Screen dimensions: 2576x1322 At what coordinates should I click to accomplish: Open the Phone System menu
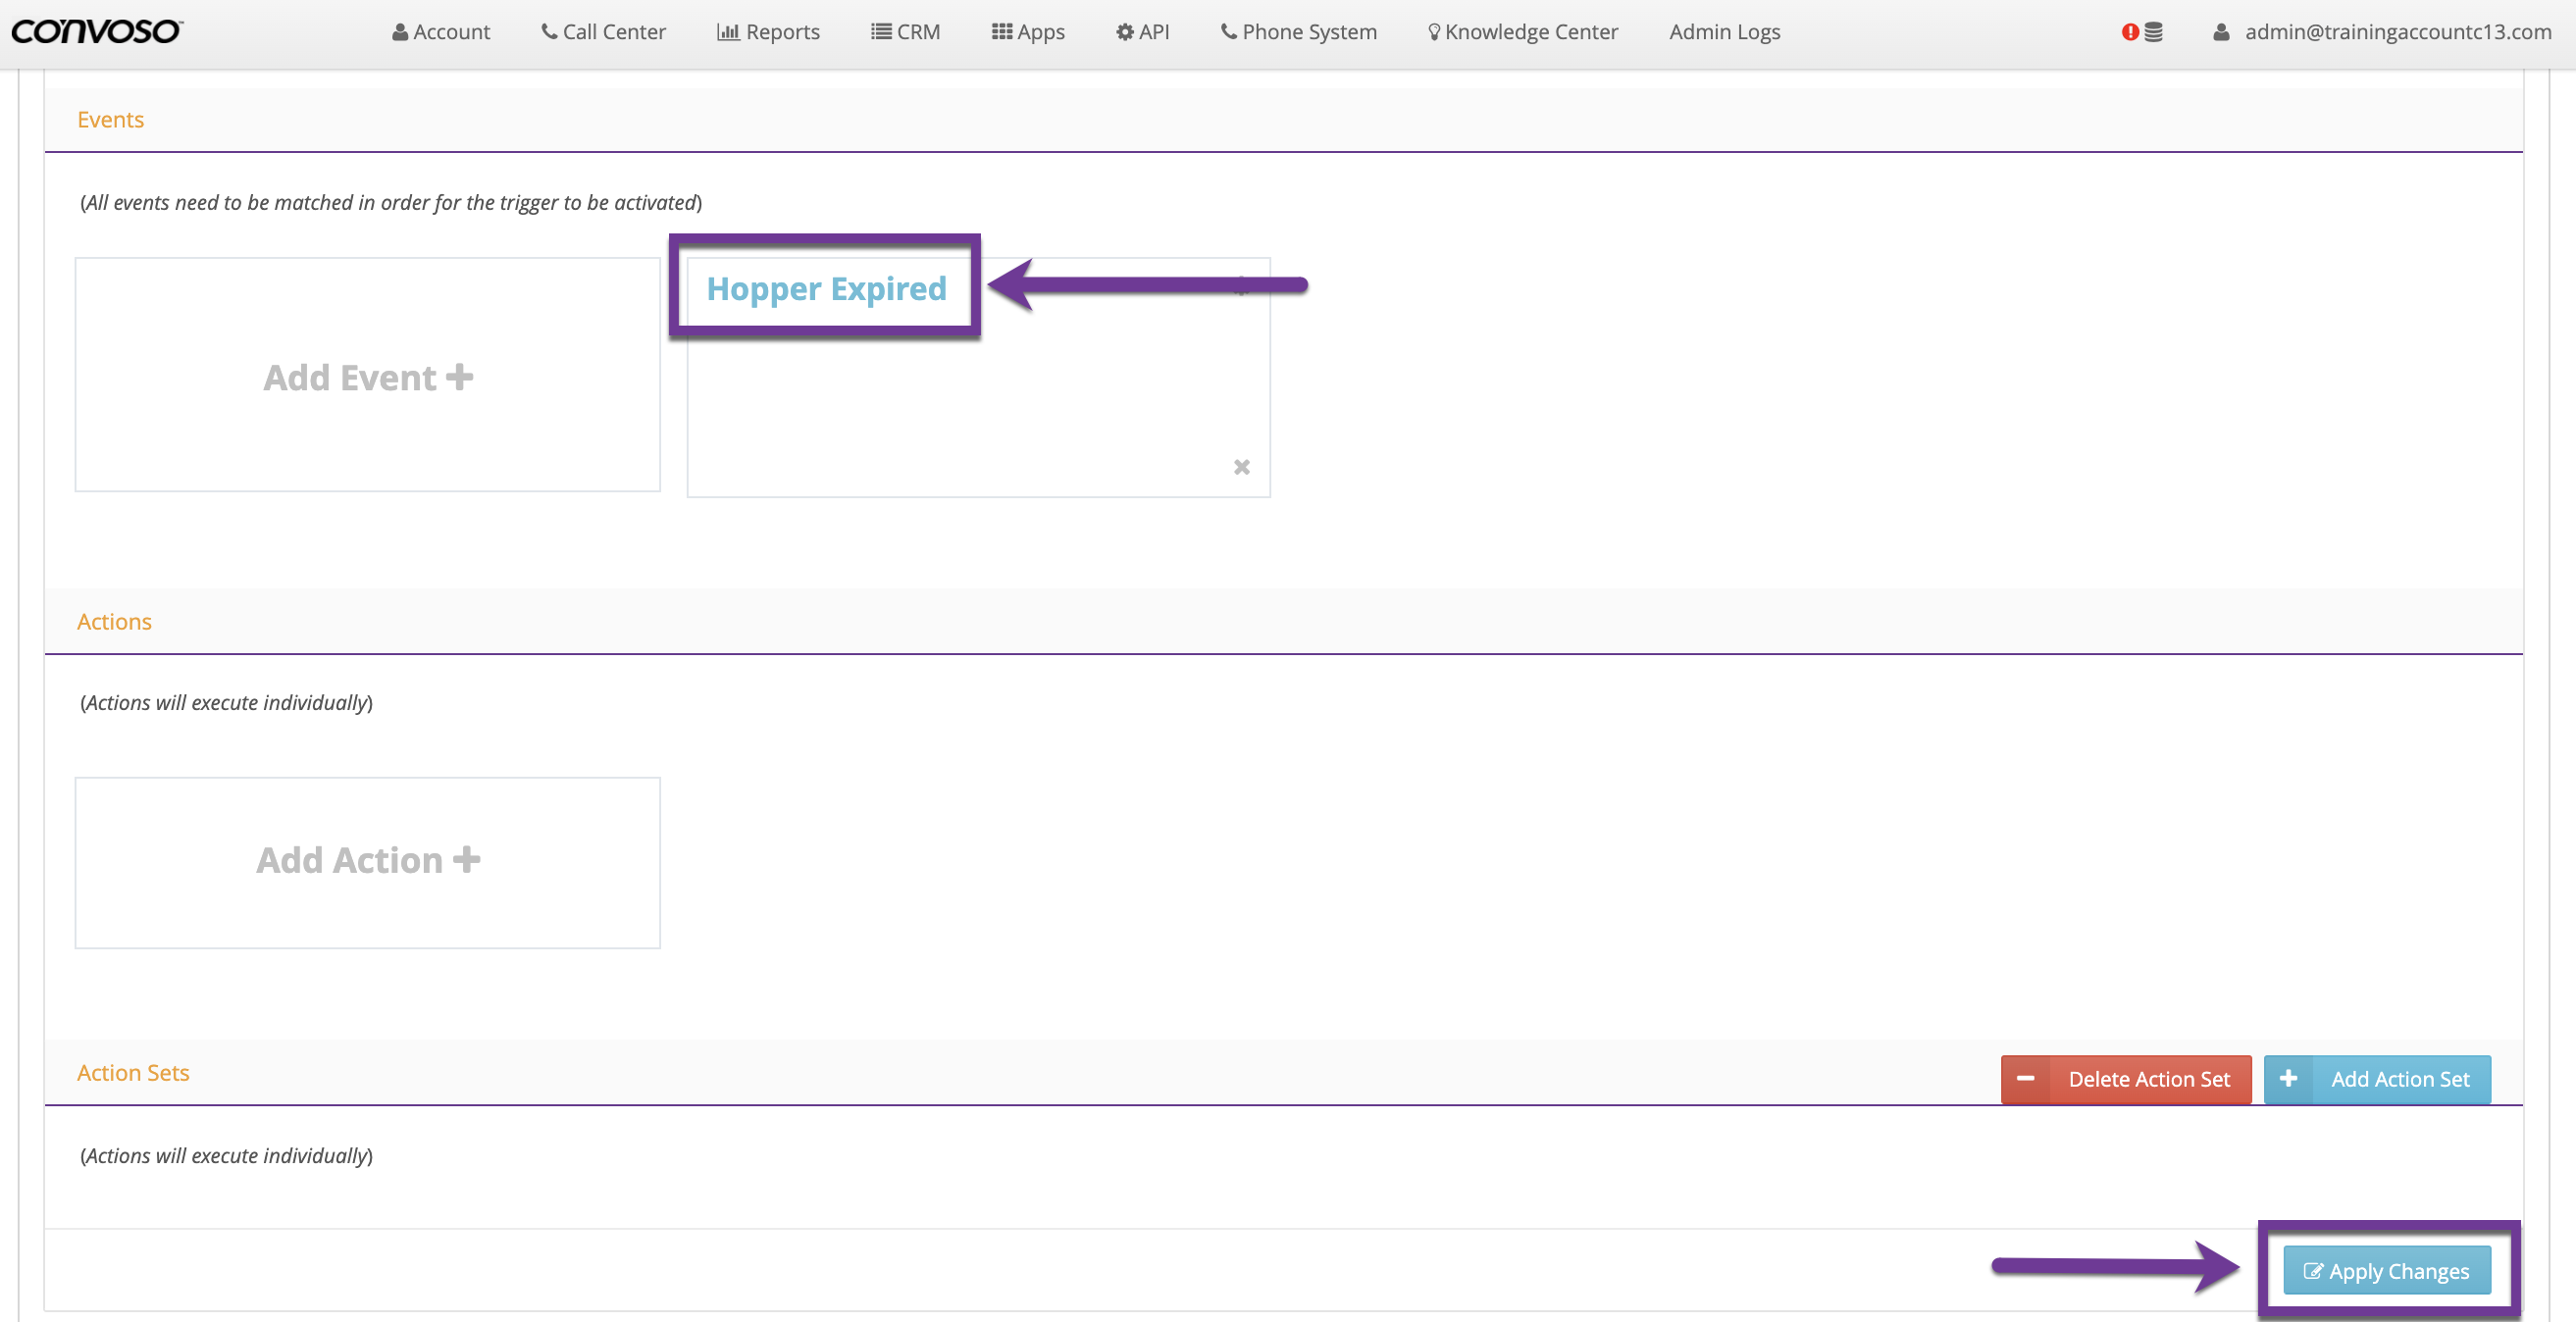click(x=1298, y=32)
